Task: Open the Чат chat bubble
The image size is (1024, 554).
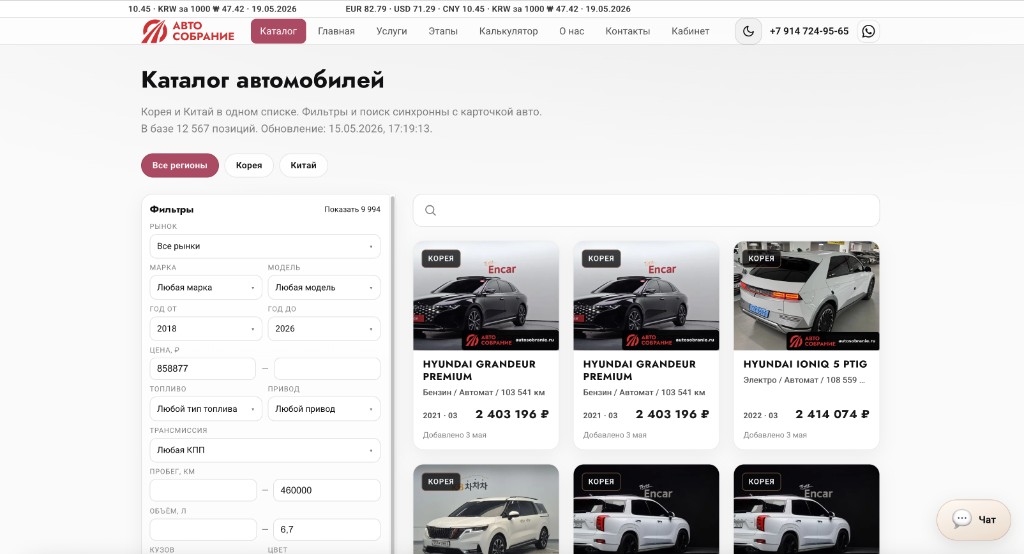Action: [x=974, y=519]
